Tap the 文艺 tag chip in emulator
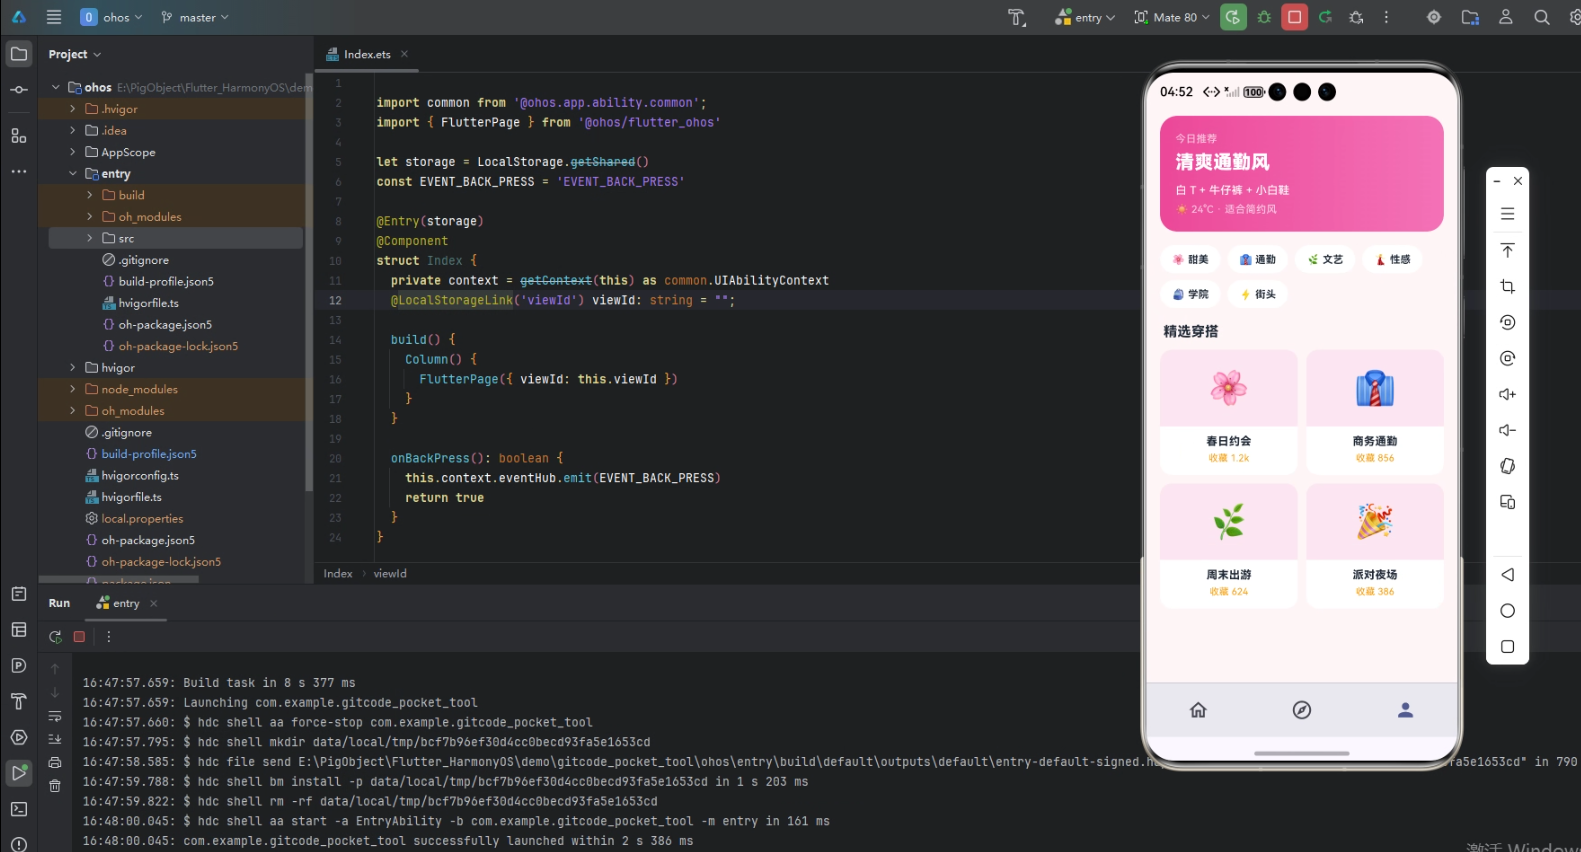The height and width of the screenshot is (852, 1581). 1325,259
